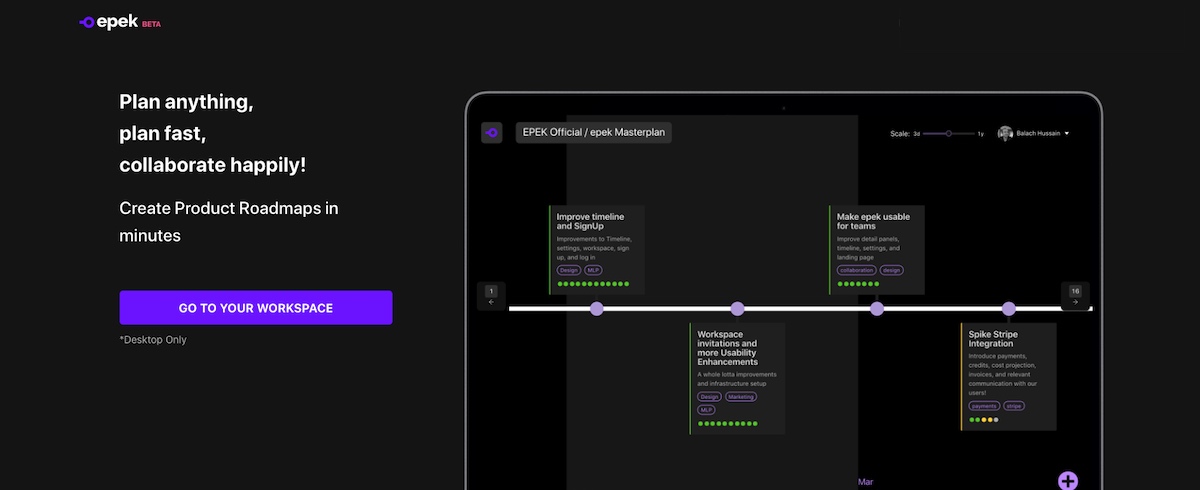This screenshot has width=1200, height=490.
Task: Click the purple epek icon in mockup
Action: (x=491, y=133)
